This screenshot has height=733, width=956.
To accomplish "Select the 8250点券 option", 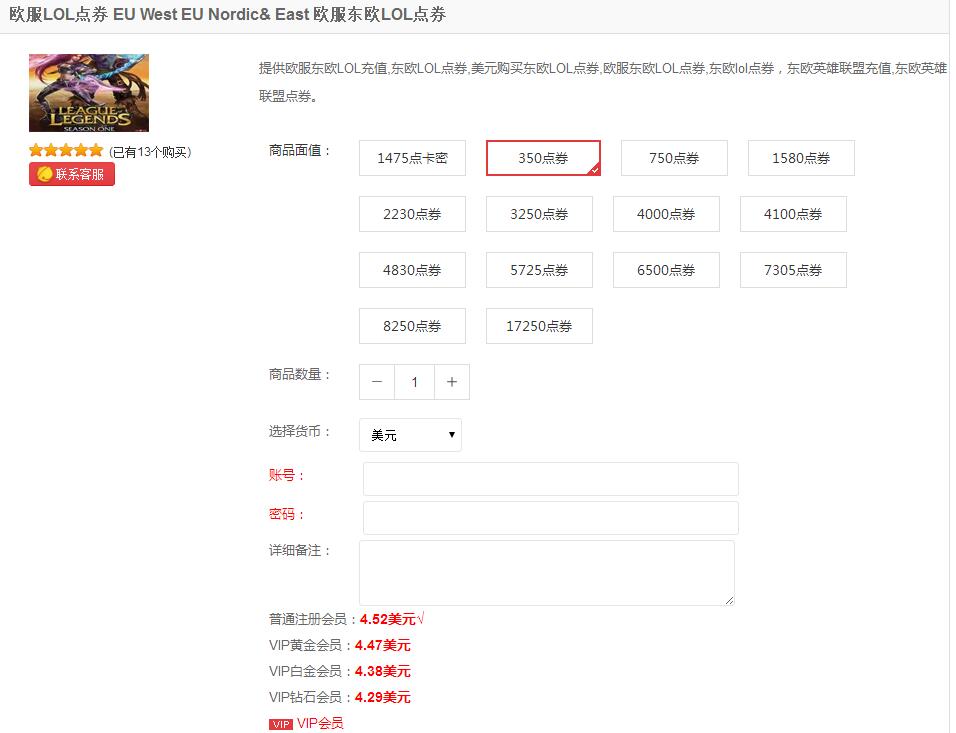I will pos(412,326).
